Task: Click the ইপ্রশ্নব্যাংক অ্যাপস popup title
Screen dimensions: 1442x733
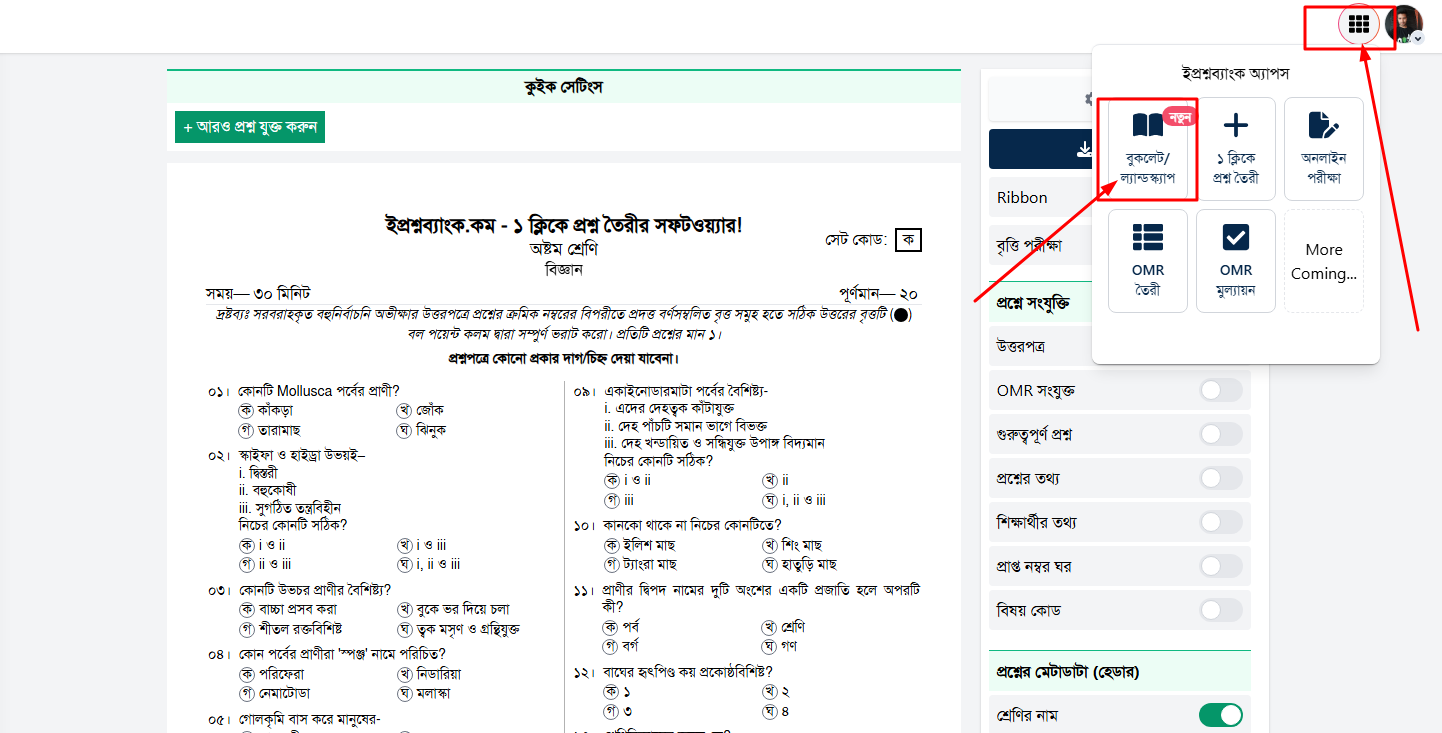Action: [x=1236, y=73]
